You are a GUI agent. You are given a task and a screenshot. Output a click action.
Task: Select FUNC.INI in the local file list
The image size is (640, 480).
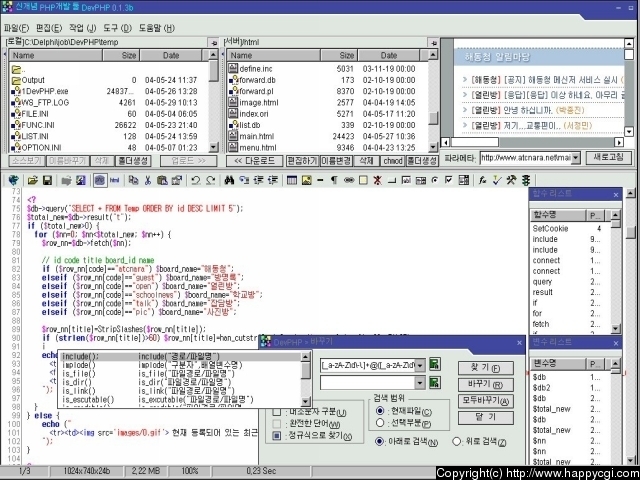(x=109, y=125)
